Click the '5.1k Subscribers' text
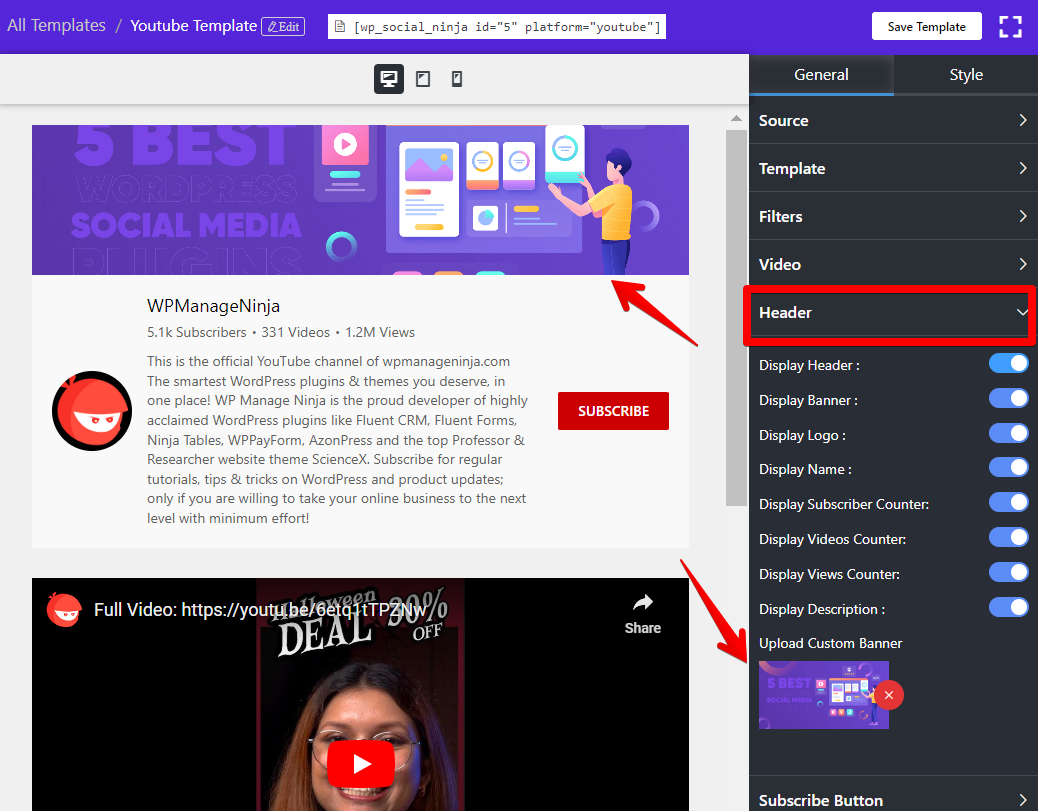The image size is (1041, 811). coord(197,332)
